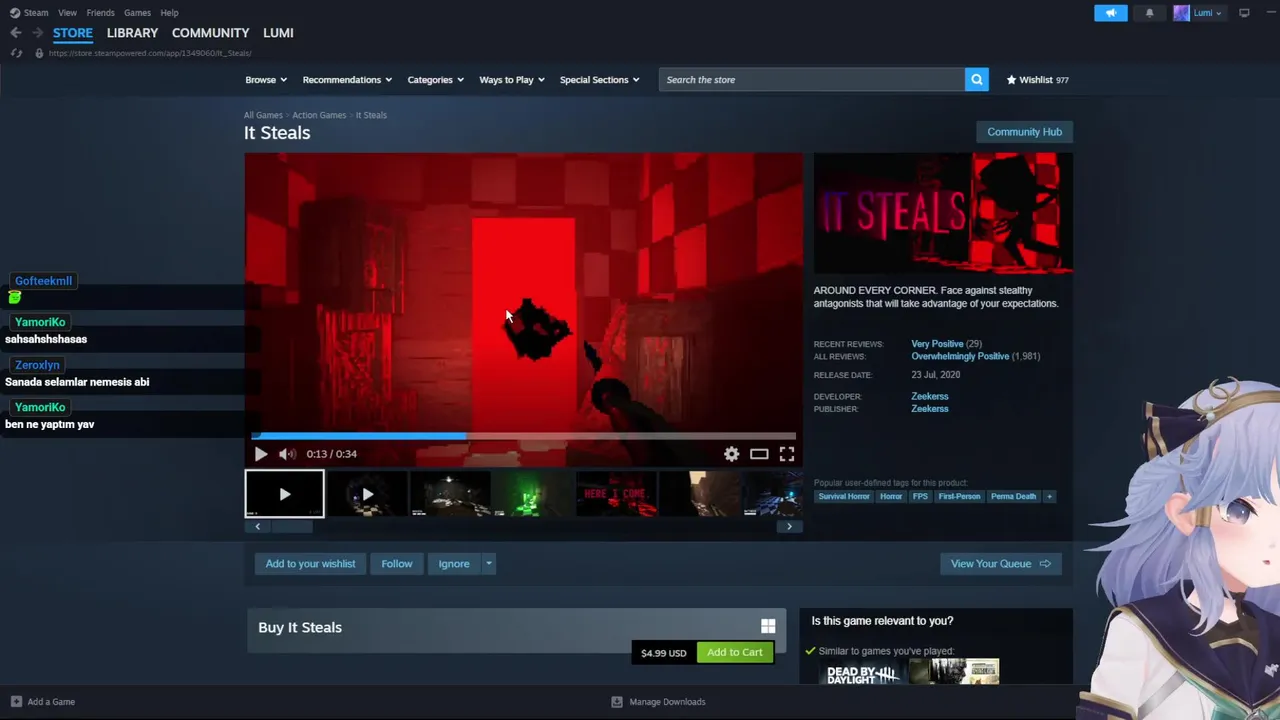Switch to the COMMUNITY tab
Viewport: 1280px width, 720px height.
pyautogui.click(x=210, y=33)
